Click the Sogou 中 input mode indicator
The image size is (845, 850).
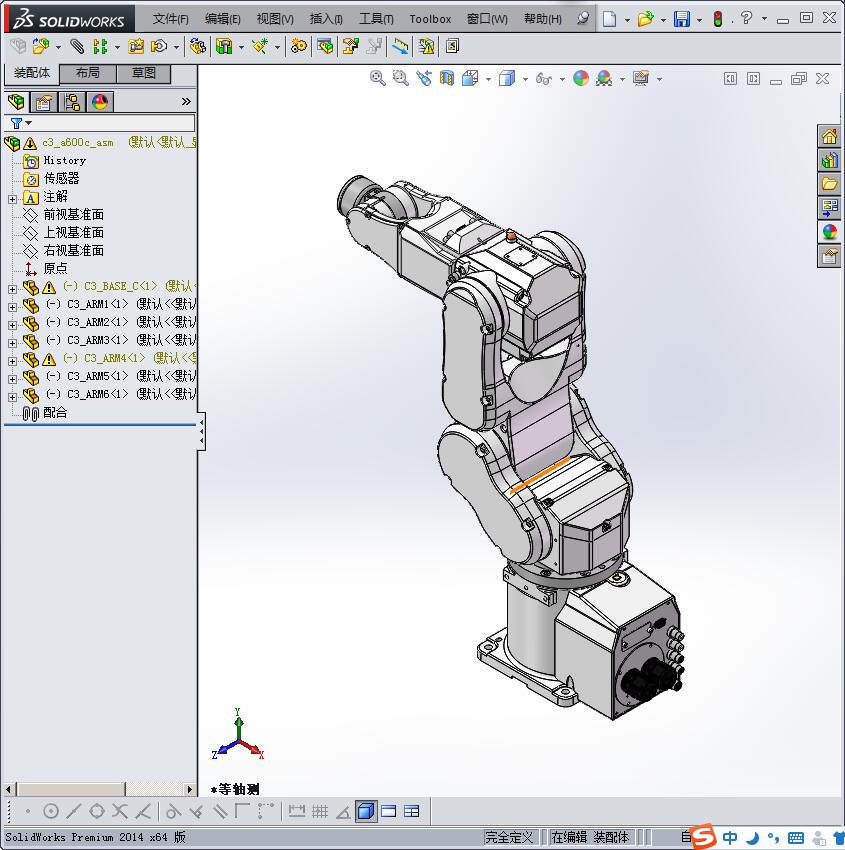(730, 838)
